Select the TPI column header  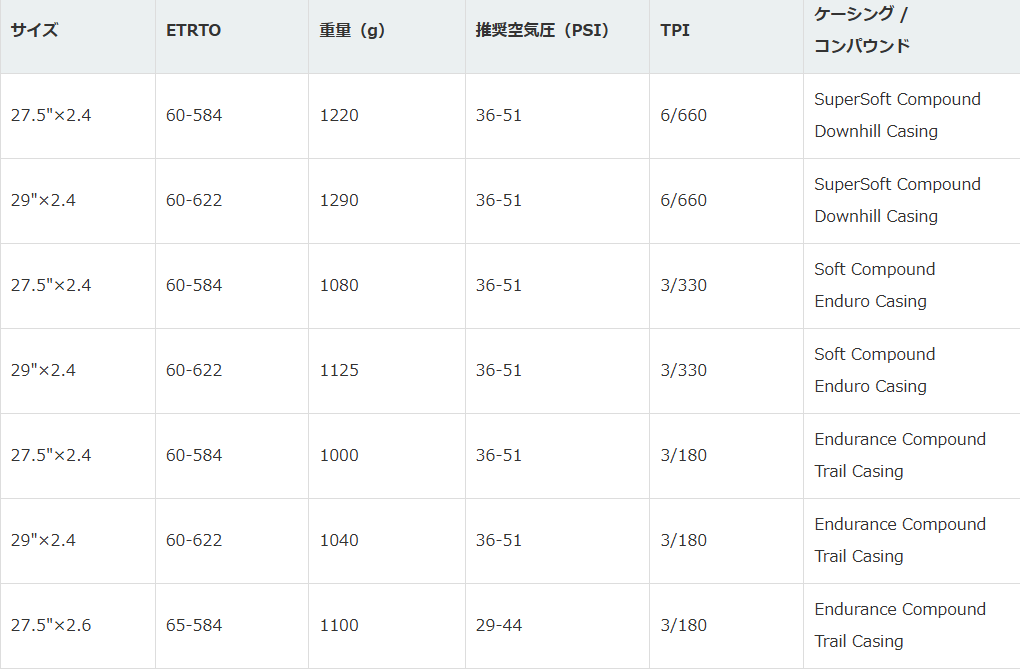coord(675,30)
